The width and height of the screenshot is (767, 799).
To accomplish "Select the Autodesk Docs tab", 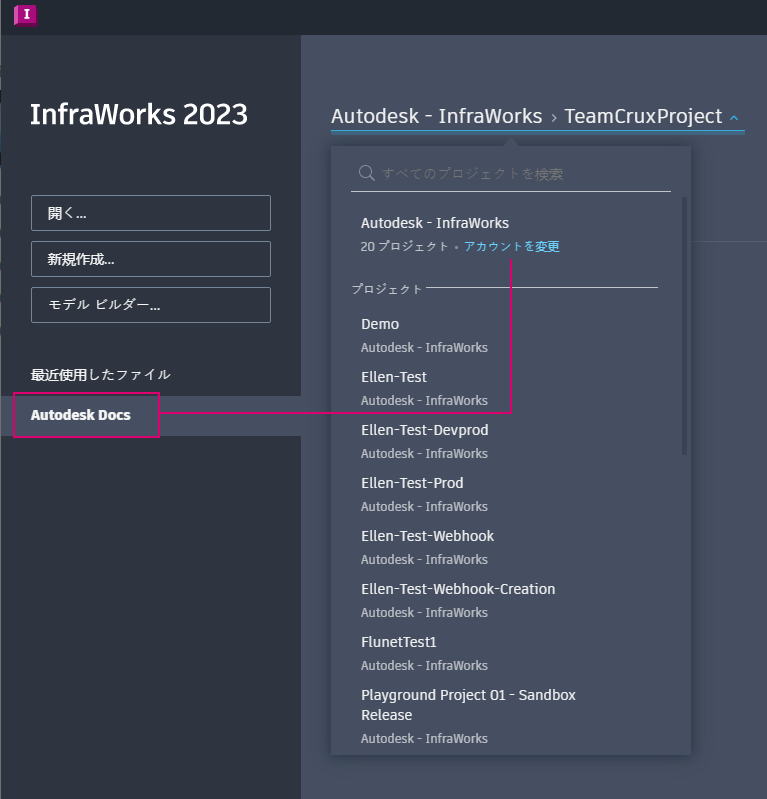I will point(81,415).
